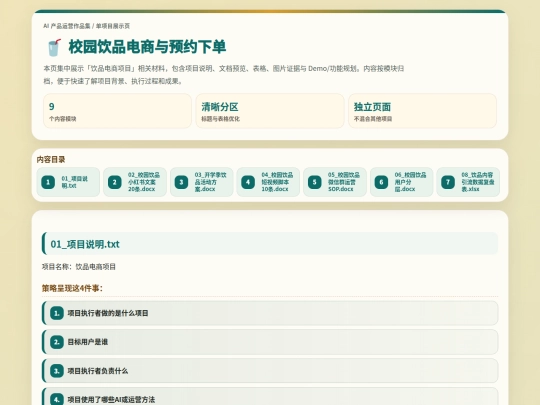The width and height of the screenshot is (540, 405).
Task: Open directory item 01_项目说明.txt
Action: tap(68, 182)
